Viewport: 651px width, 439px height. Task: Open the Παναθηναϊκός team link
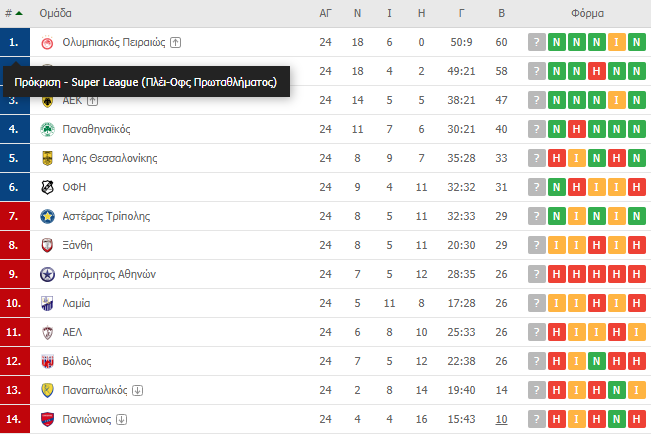coord(96,130)
